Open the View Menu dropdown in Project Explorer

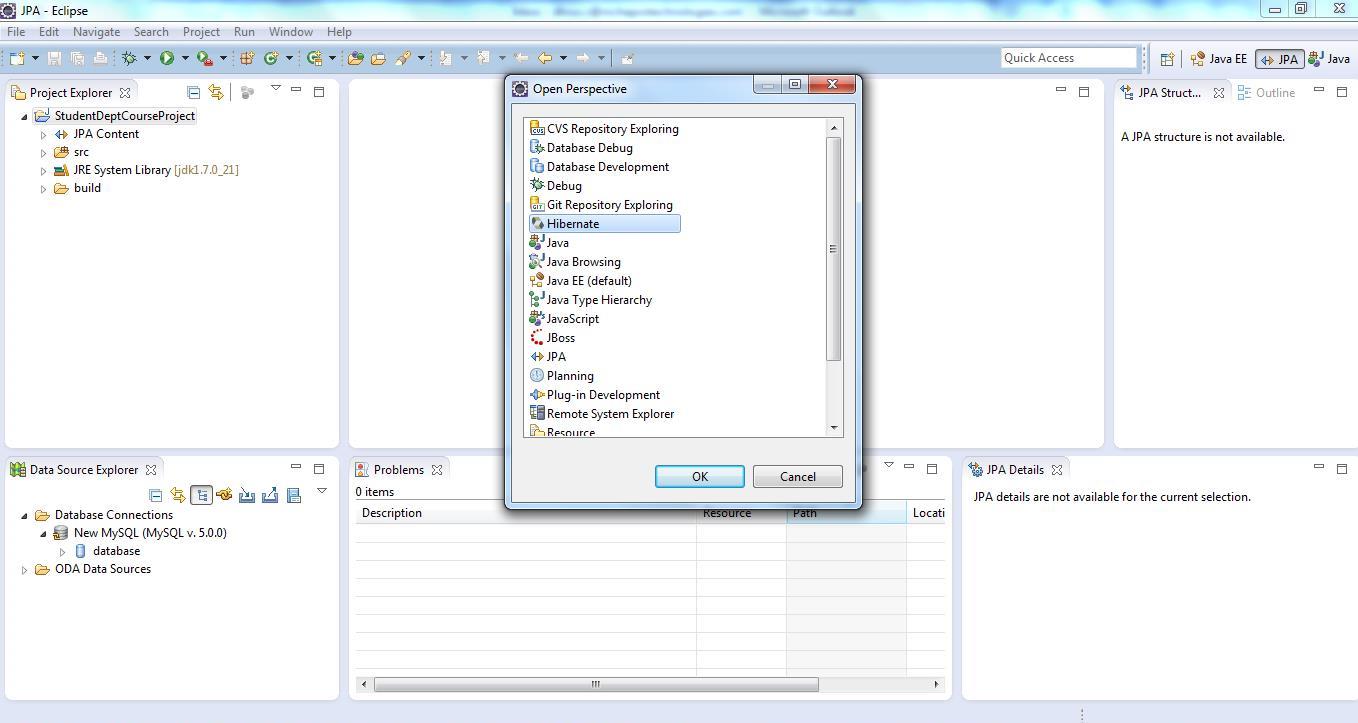(276, 89)
